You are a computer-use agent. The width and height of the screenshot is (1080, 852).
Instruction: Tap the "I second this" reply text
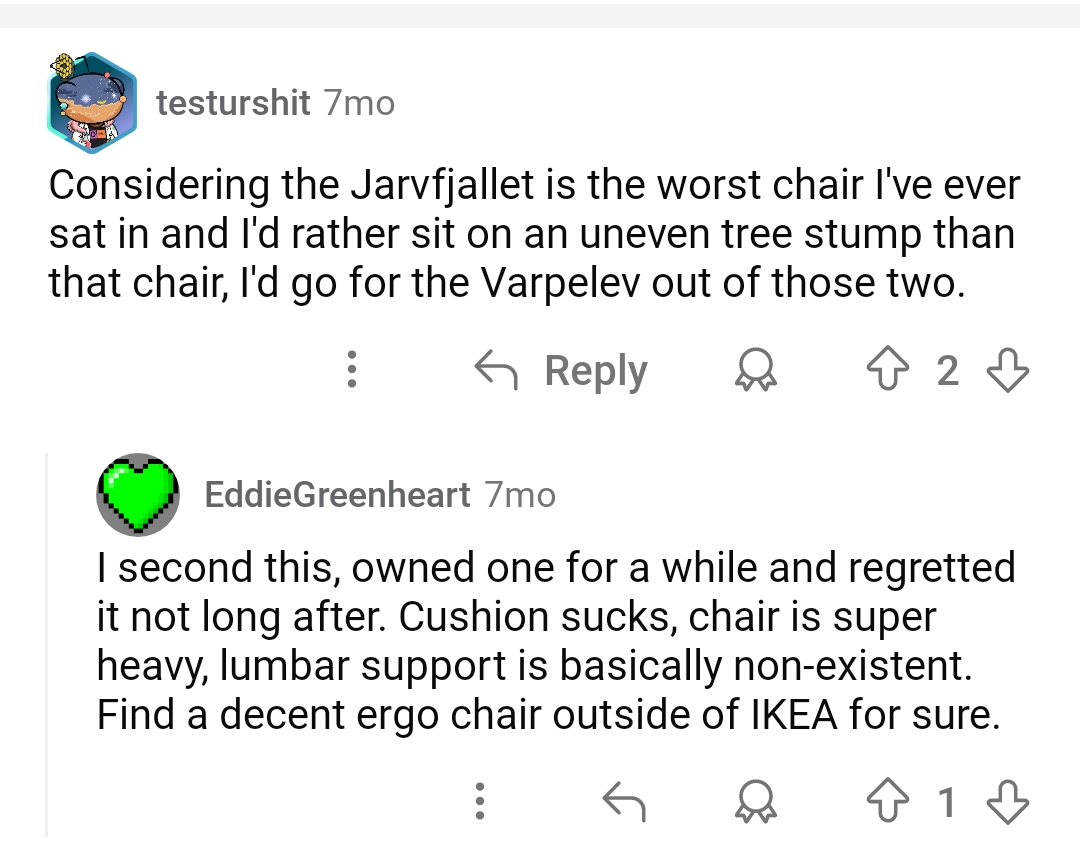555,640
